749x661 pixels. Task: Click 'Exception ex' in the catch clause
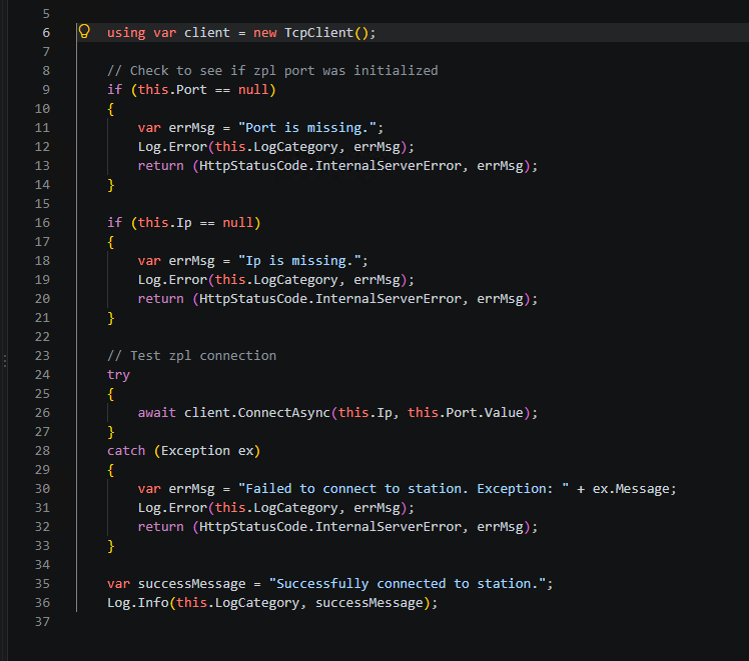coord(207,450)
